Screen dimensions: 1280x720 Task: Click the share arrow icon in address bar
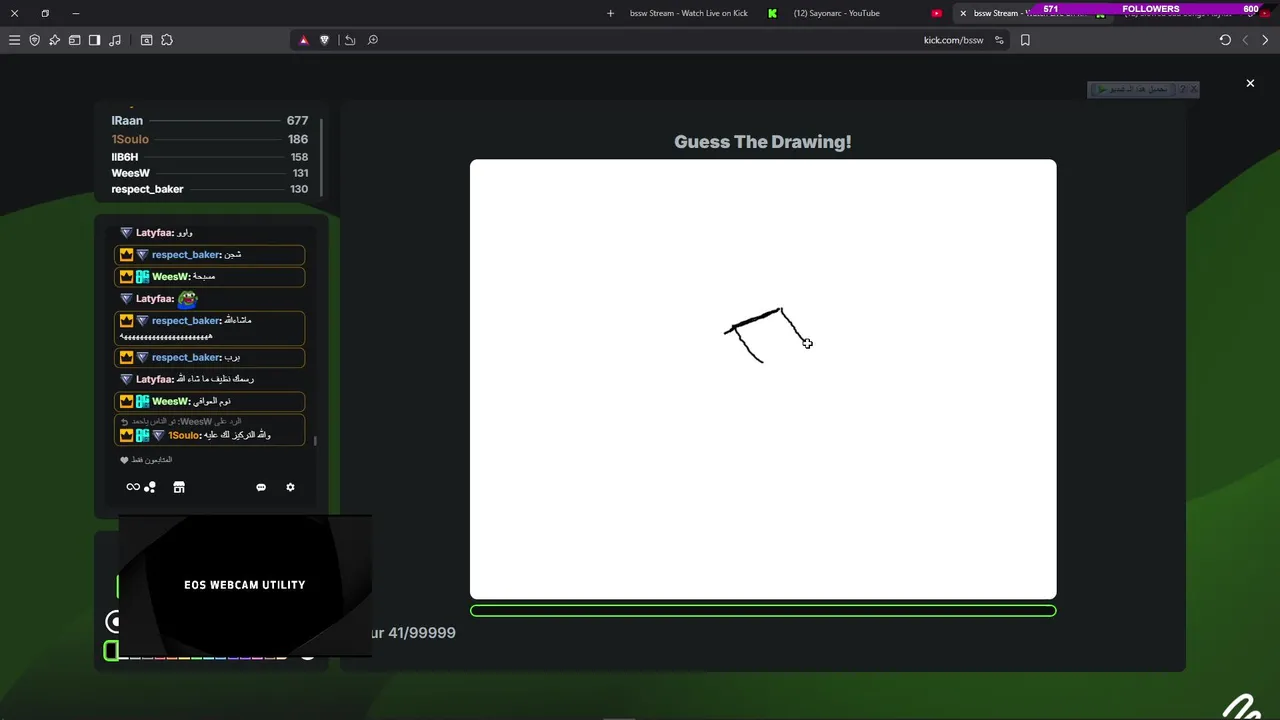point(350,40)
